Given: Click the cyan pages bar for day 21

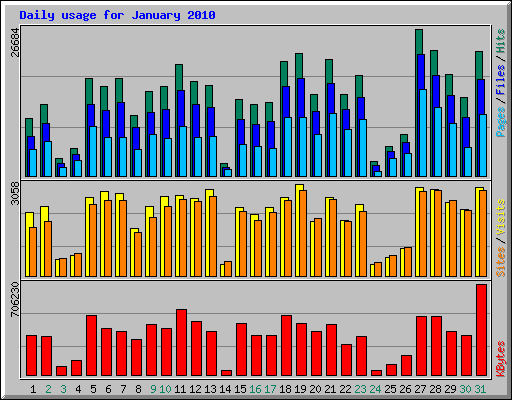Looking at the screenshot, I should tap(333, 145).
